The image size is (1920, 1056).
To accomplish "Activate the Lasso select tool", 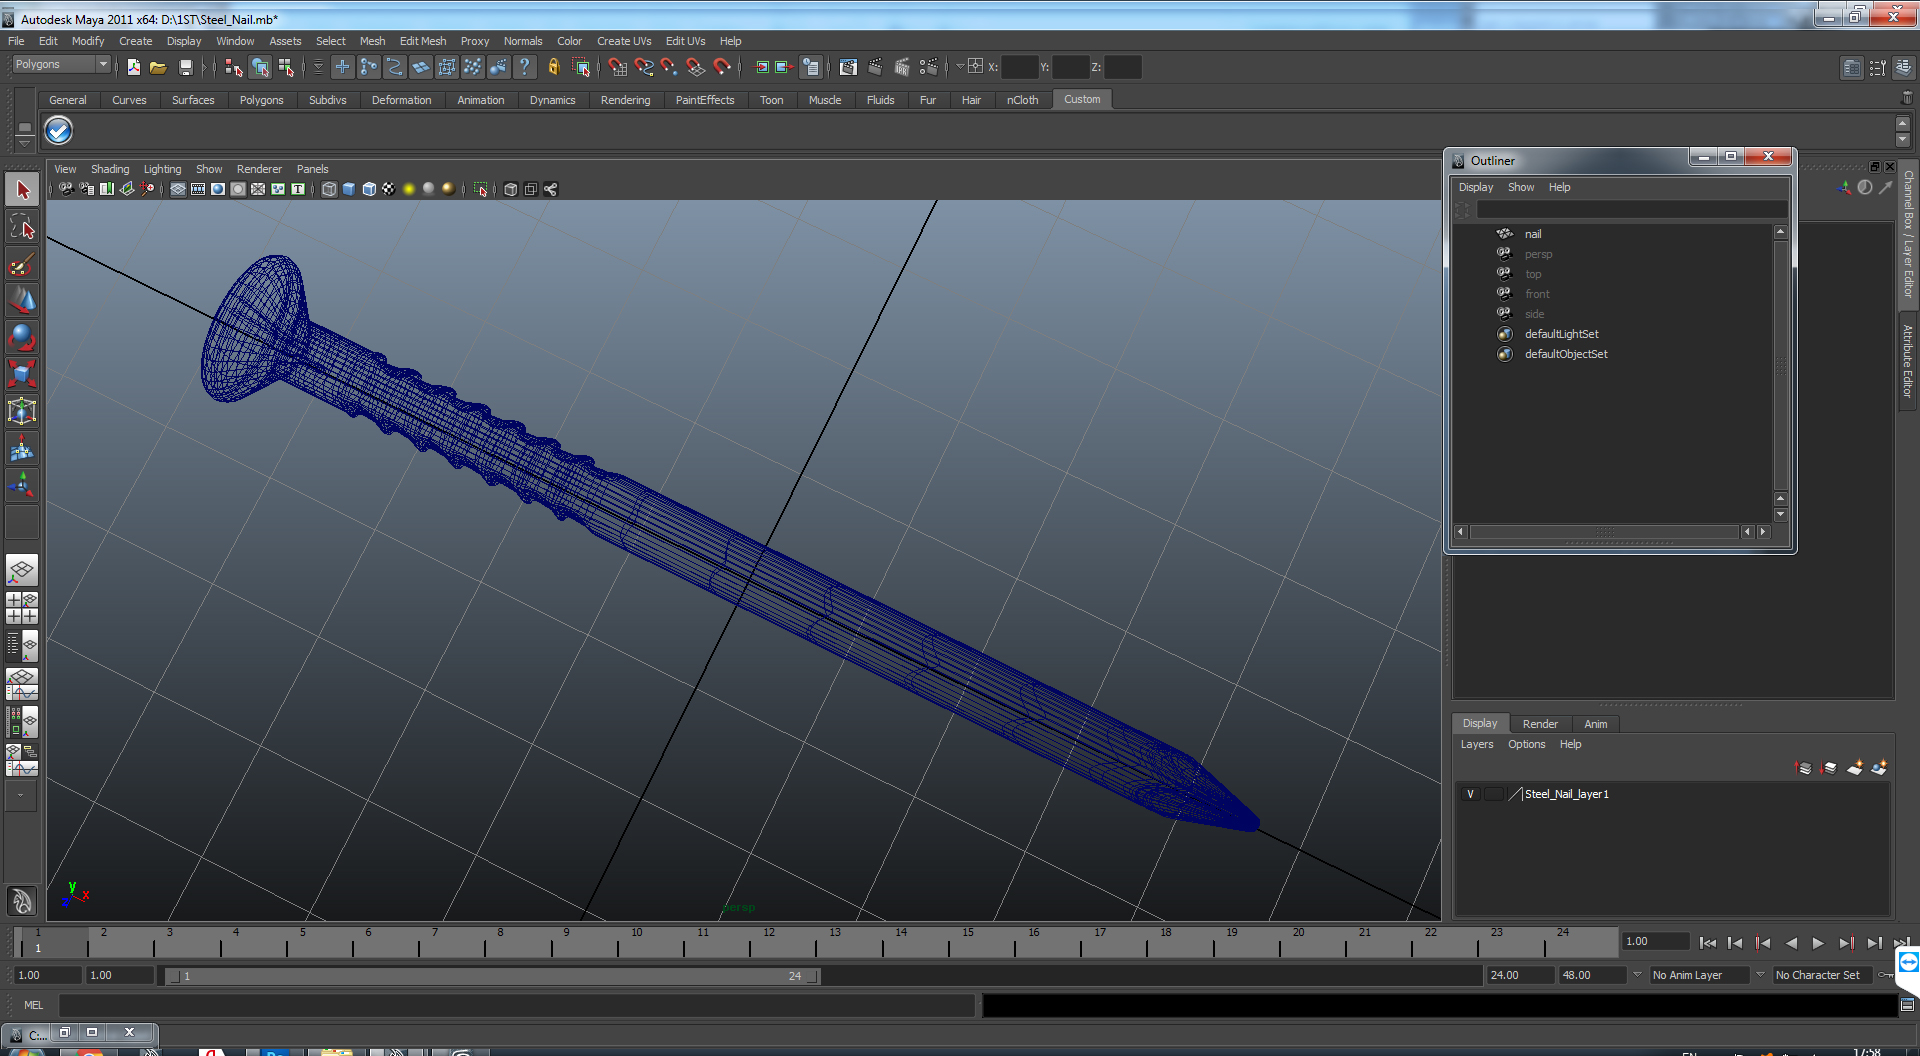I will pyautogui.click(x=22, y=227).
